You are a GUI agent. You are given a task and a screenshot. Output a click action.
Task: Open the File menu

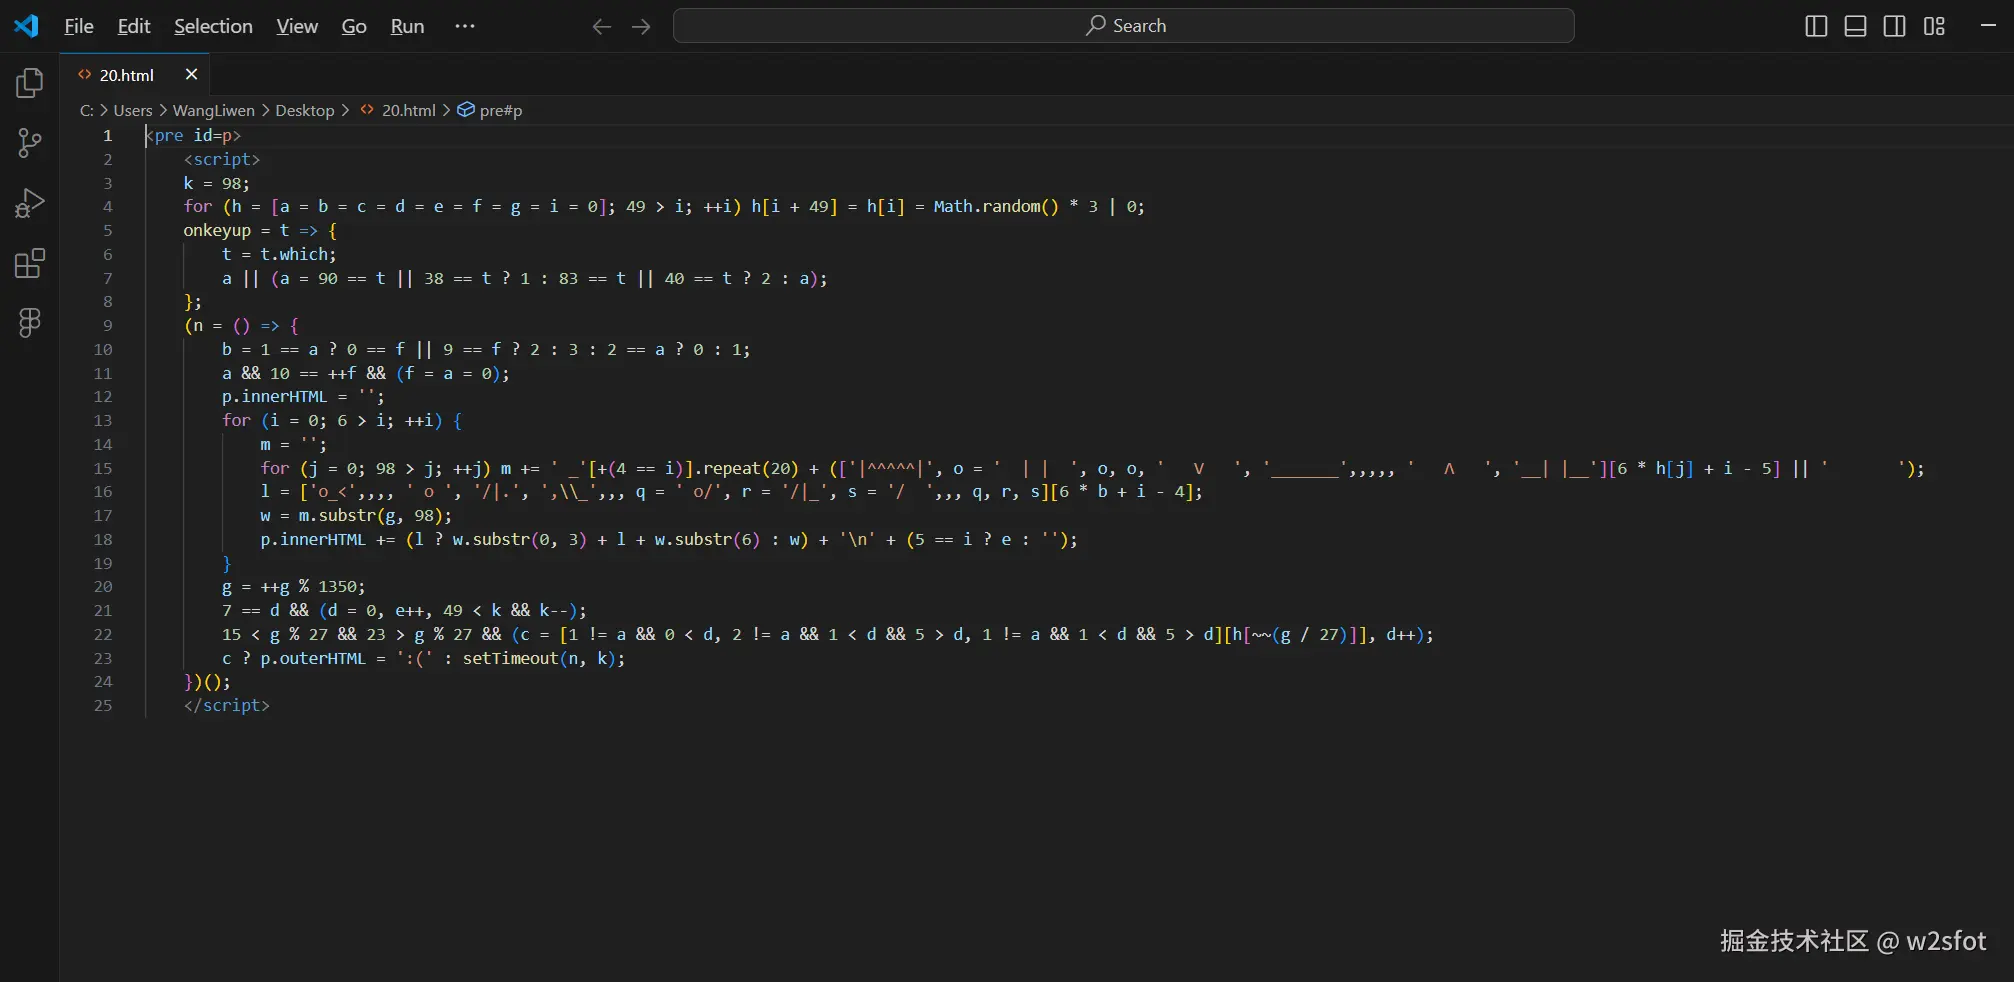point(79,26)
